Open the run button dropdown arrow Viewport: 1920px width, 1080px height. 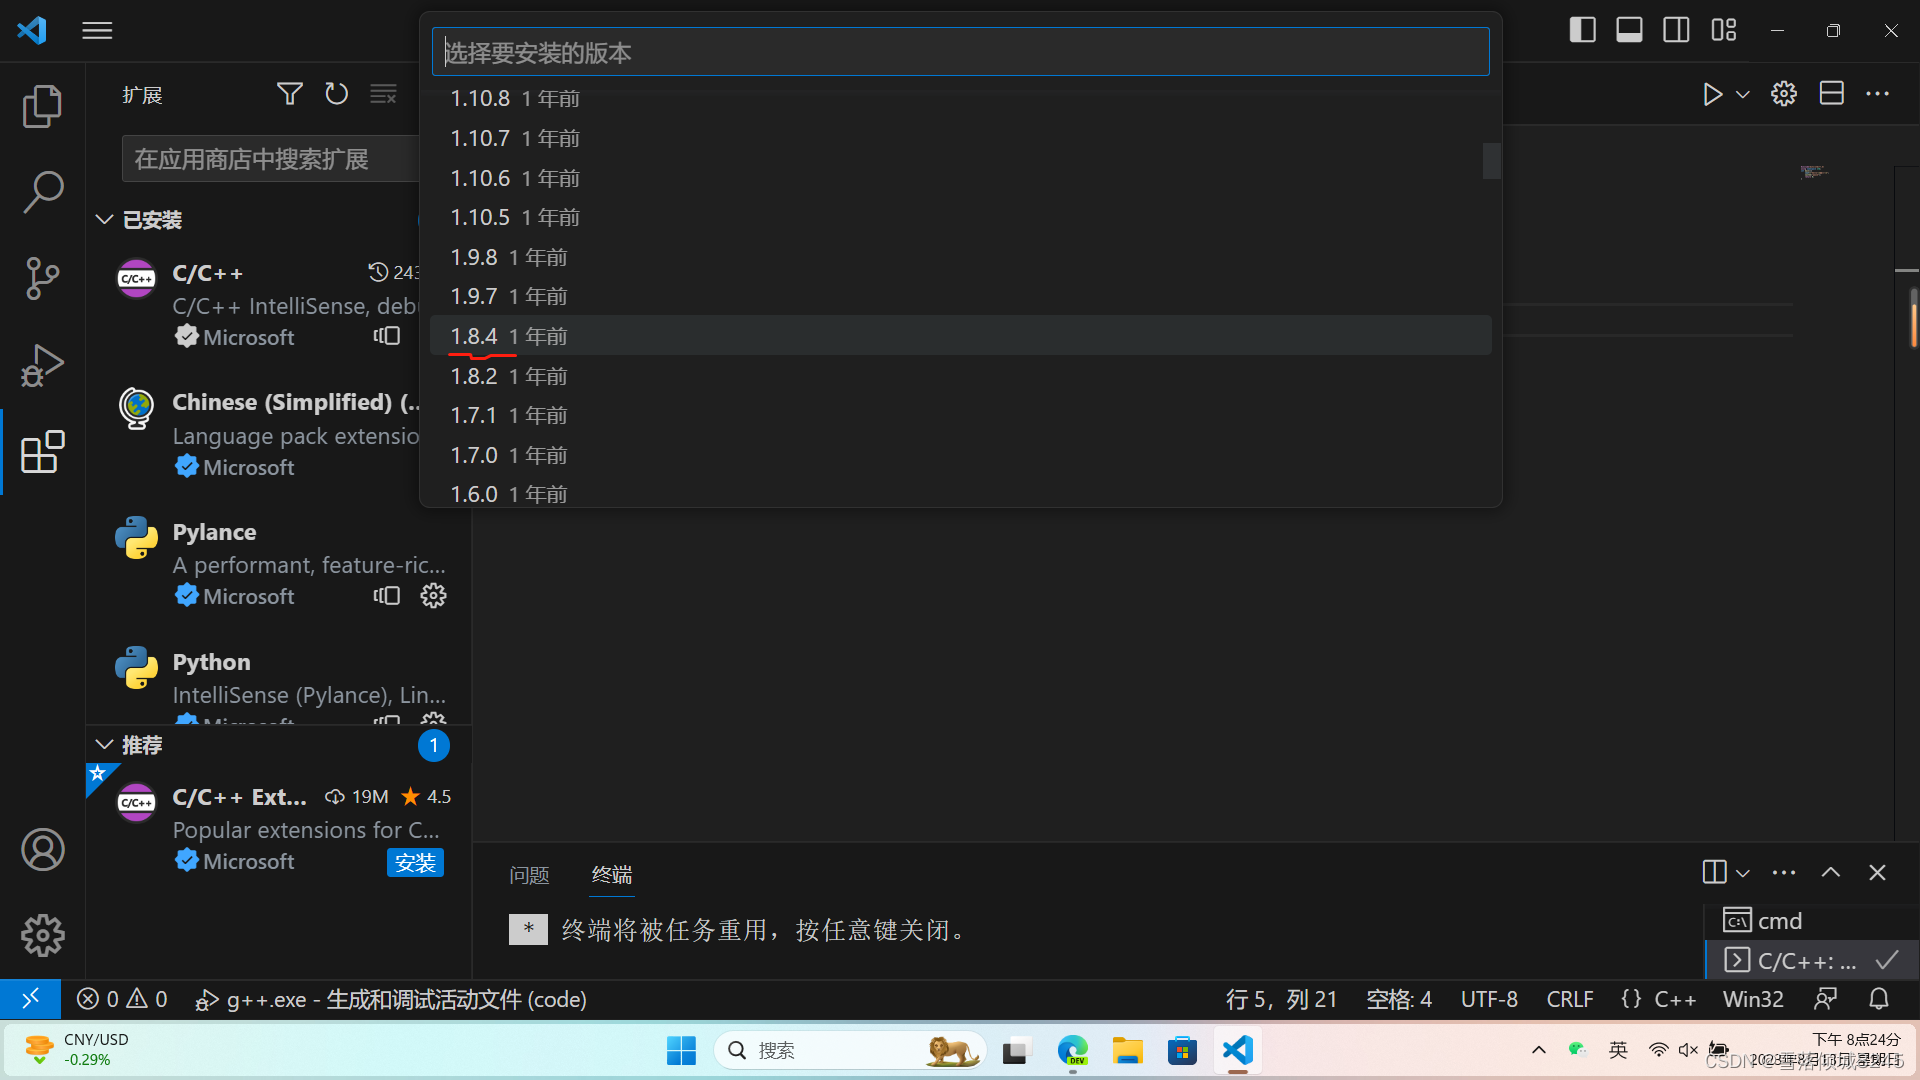pos(1743,94)
